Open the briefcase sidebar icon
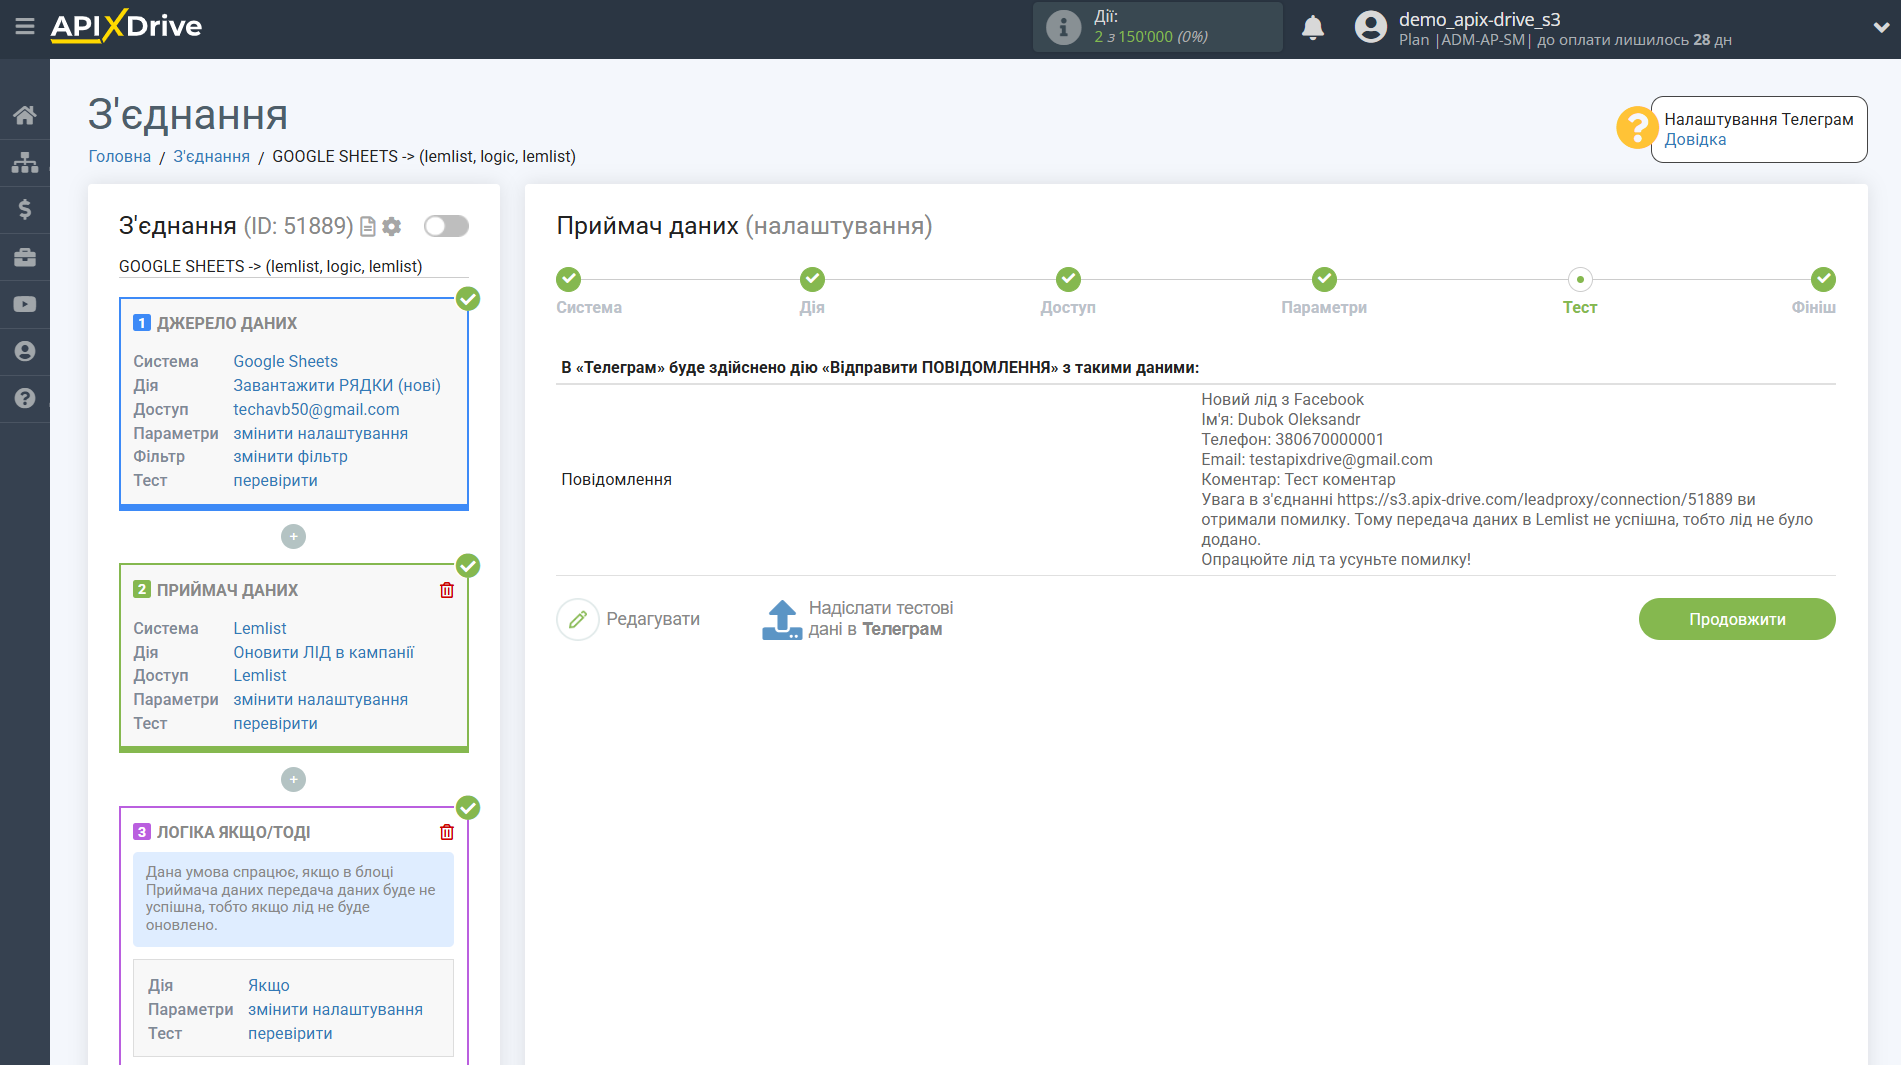This screenshot has height=1065, width=1901. click(x=25, y=257)
